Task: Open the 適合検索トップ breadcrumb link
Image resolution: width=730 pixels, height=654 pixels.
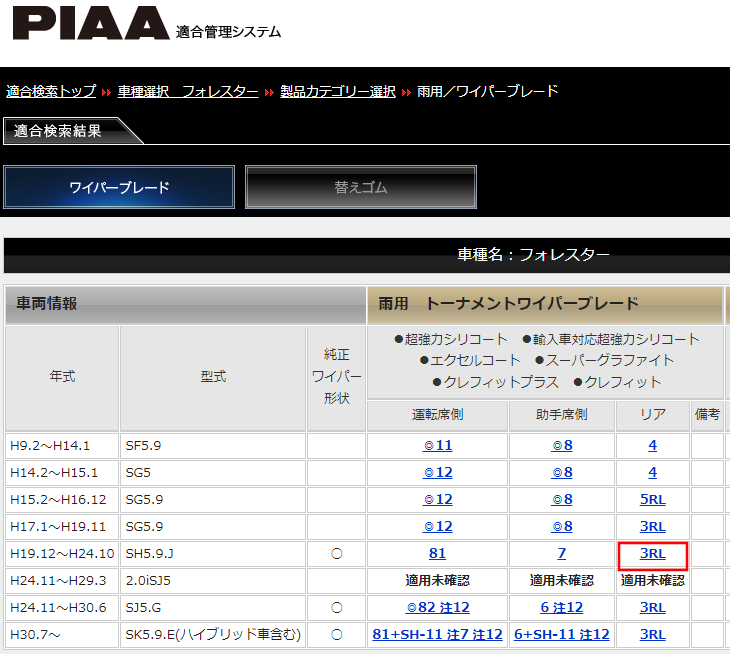Action: pos(50,91)
